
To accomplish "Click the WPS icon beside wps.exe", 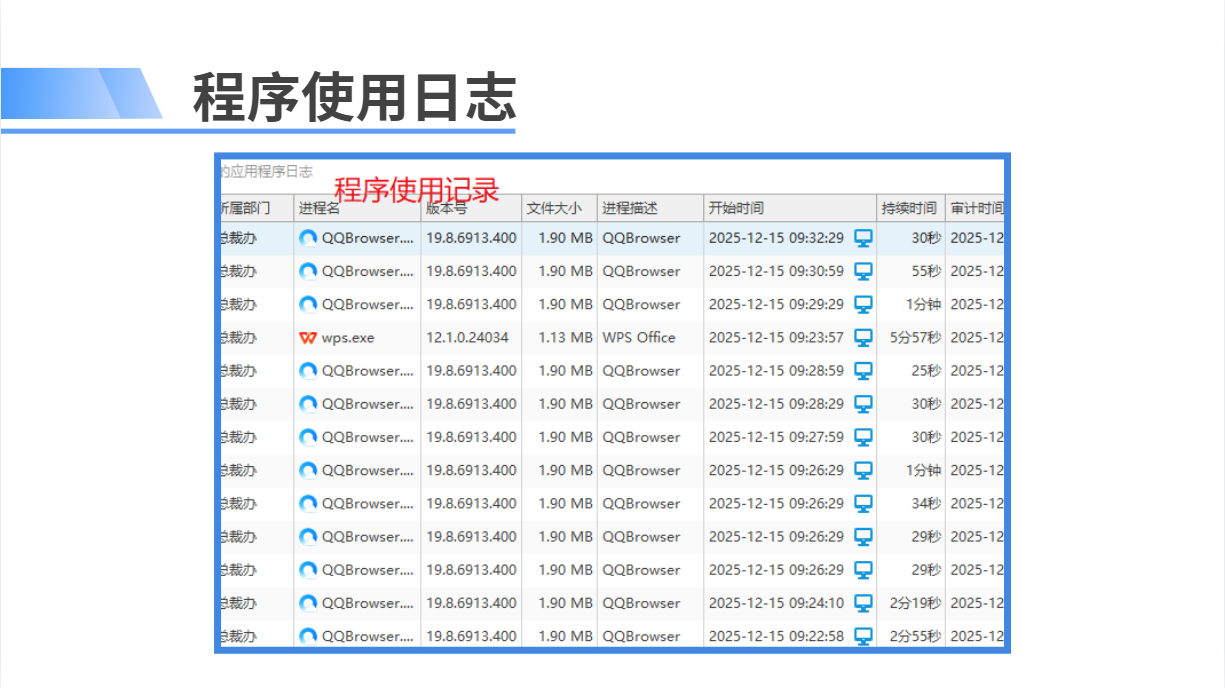I will coord(308,338).
